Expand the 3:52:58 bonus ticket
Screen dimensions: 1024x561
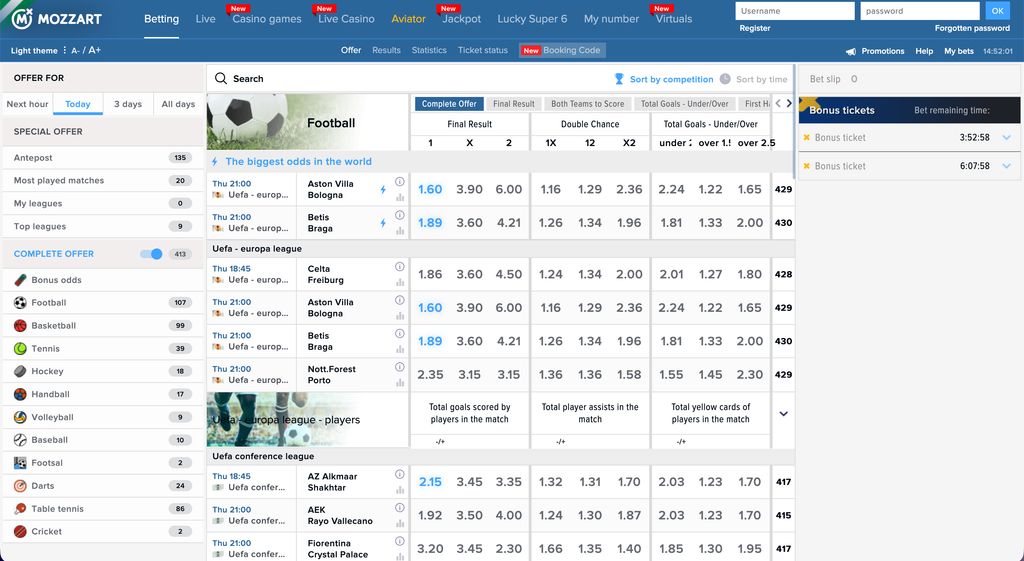coord(1006,137)
